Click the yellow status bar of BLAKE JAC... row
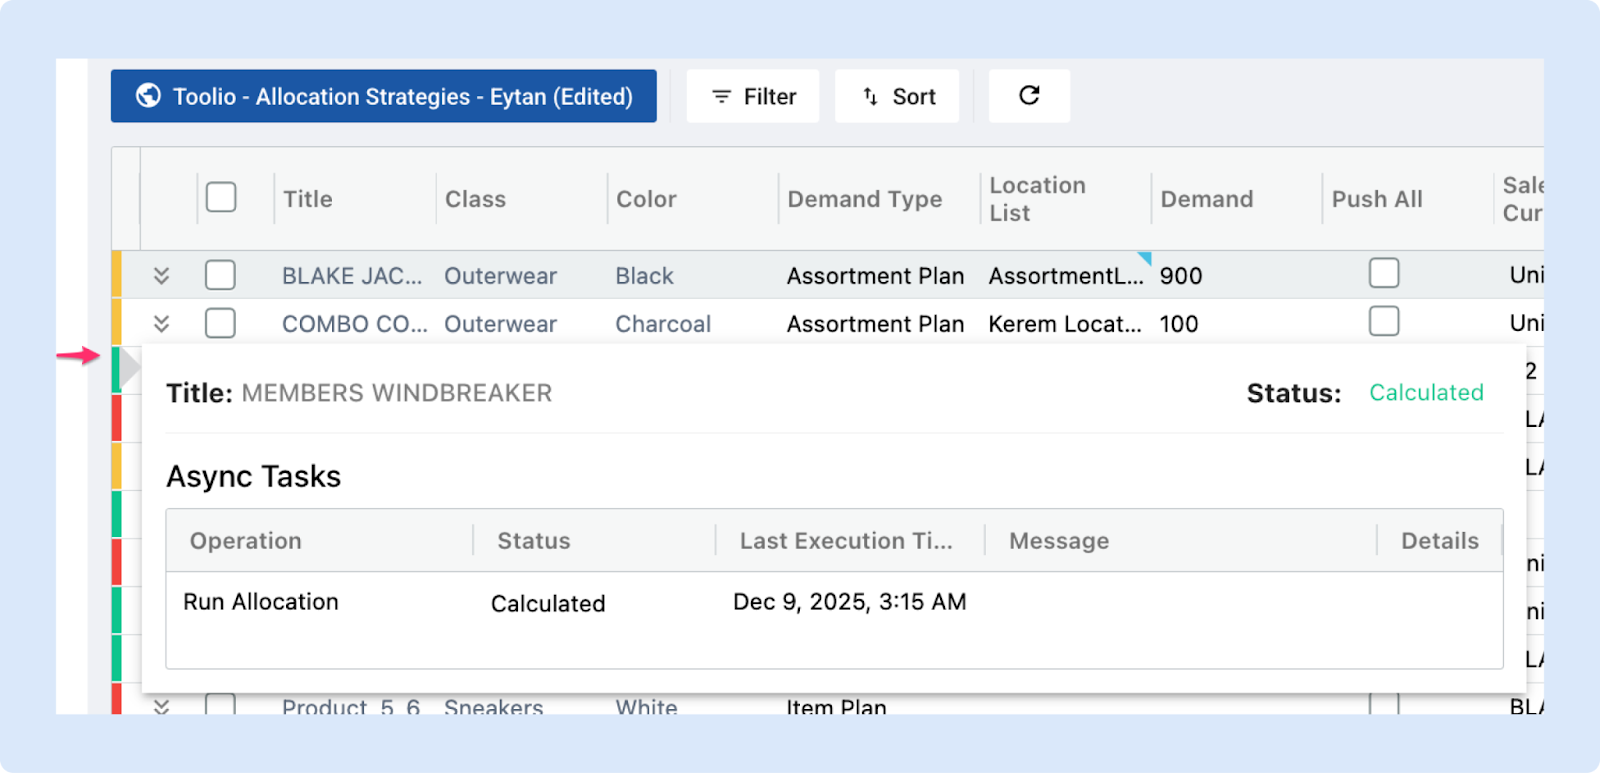1600x773 pixels. pyautogui.click(x=116, y=275)
